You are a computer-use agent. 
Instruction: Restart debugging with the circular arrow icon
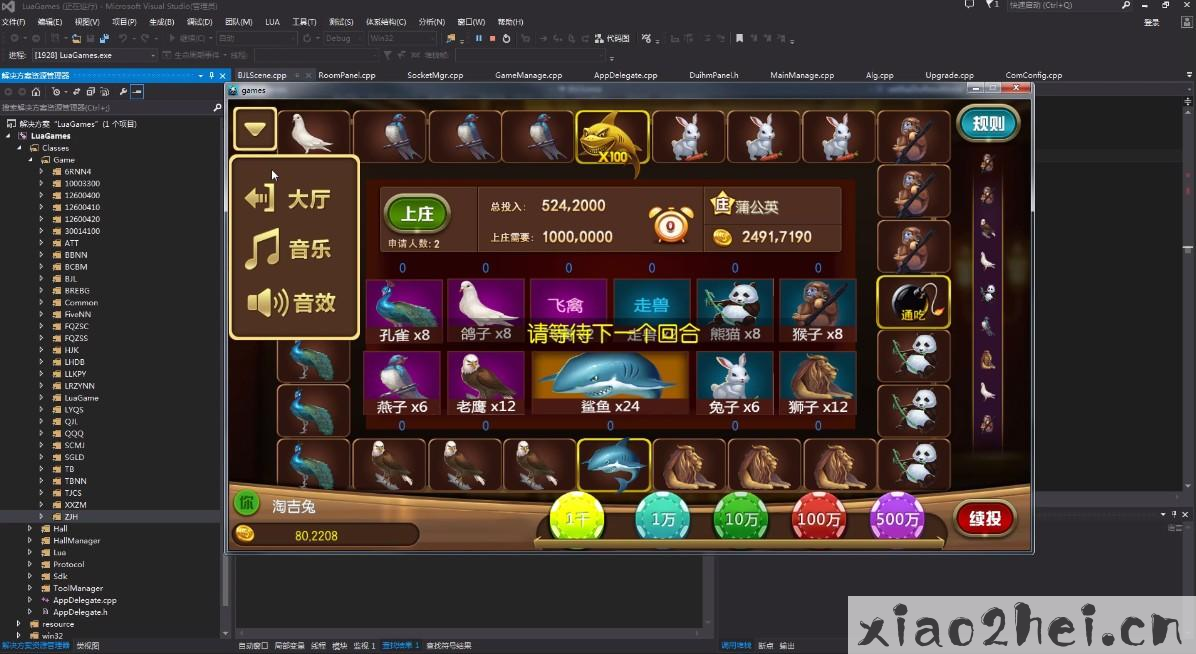coord(506,38)
